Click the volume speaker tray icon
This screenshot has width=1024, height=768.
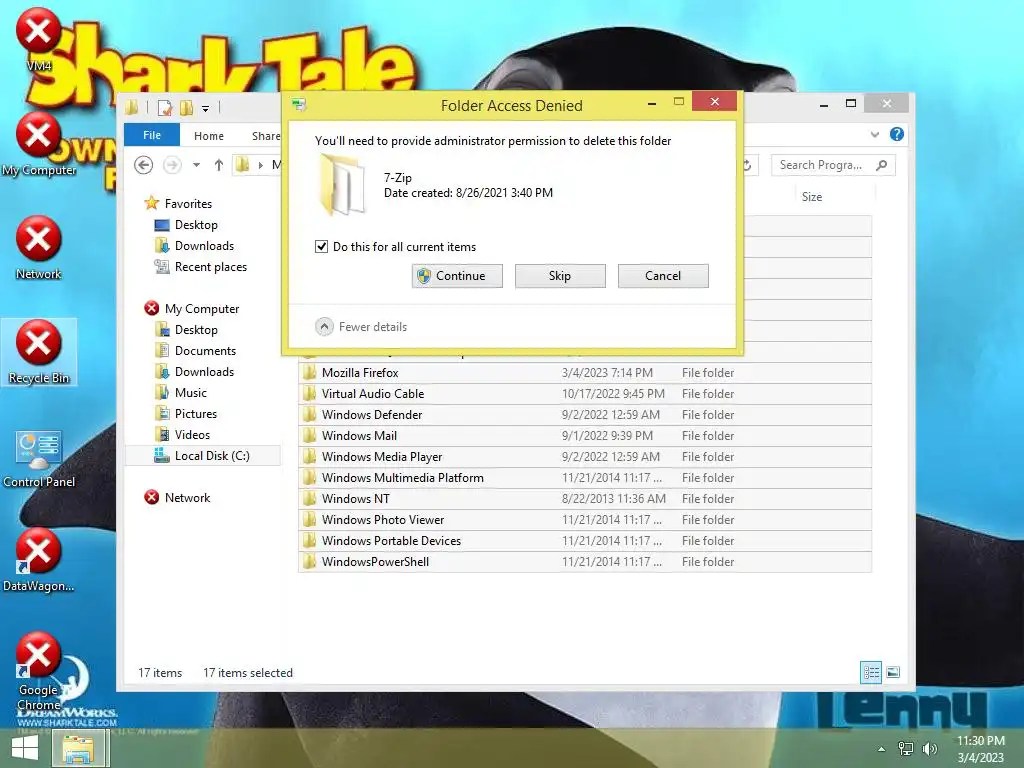(929, 749)
